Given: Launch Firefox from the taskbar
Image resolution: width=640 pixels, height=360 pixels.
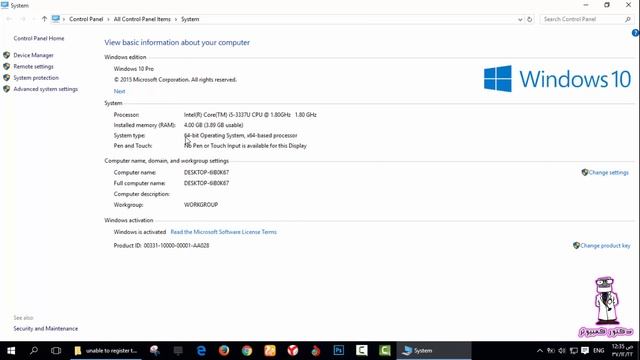Looking at the screenshot, I should tap(224, 351).
